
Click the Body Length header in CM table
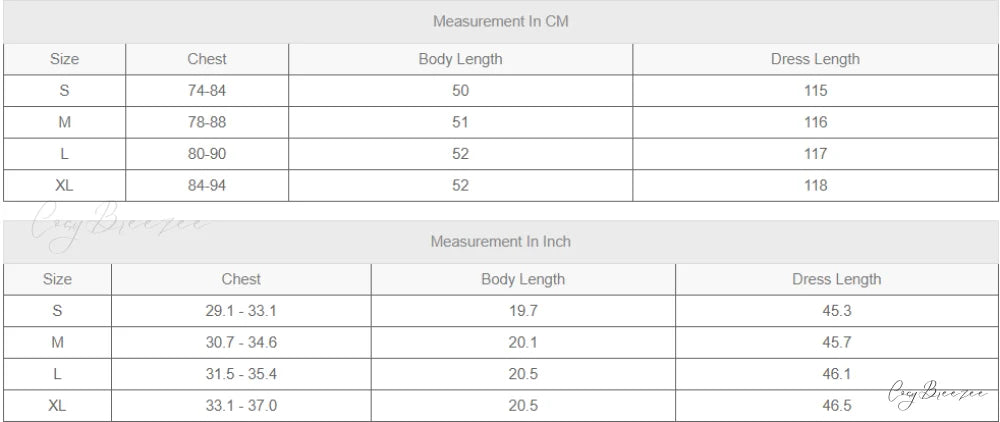point(460,59)
